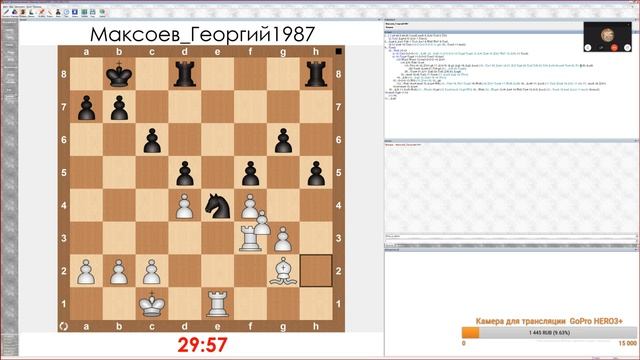Click the highlighted empty h2 square

click(316, 271)
